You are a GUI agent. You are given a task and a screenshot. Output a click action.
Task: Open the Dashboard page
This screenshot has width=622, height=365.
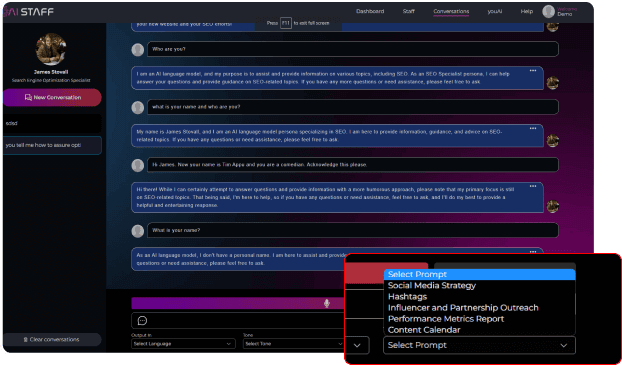point(370,12)
